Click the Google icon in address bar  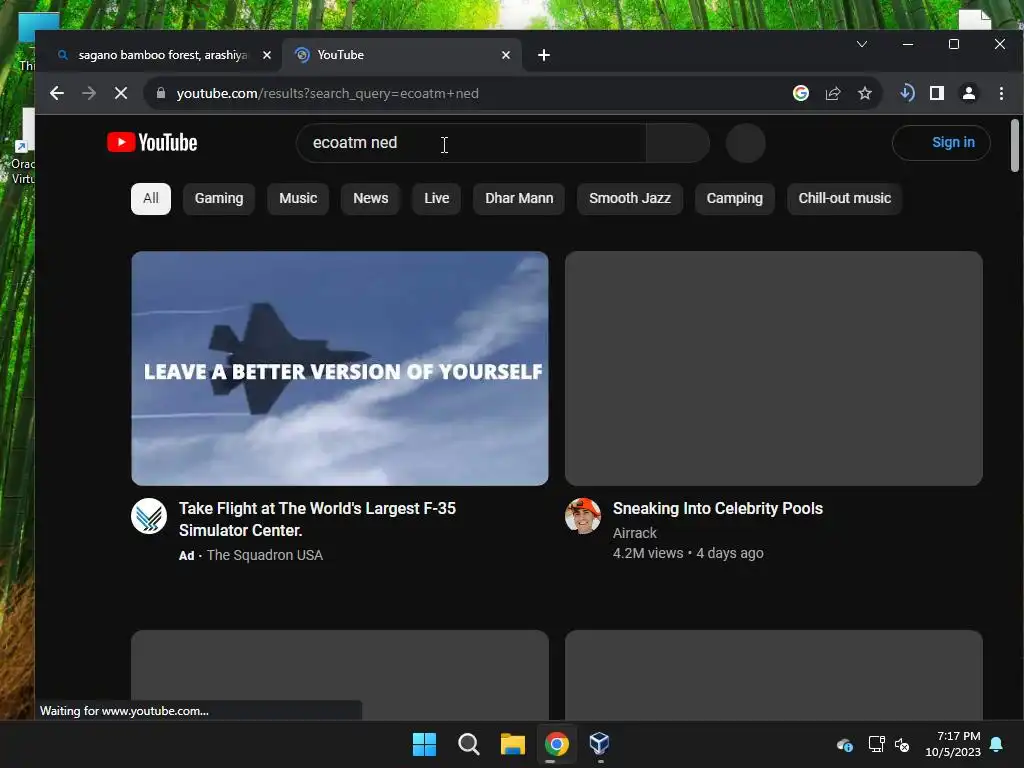801,93
